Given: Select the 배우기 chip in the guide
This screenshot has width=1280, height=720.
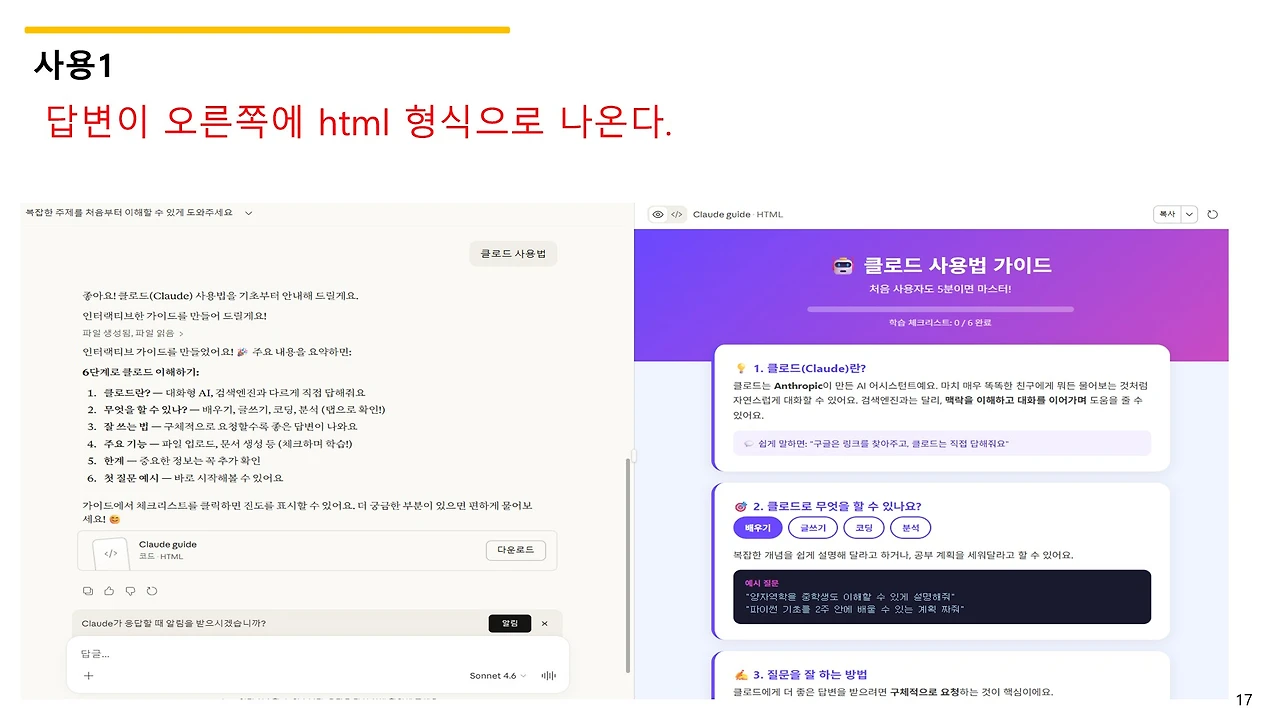Looking at the screenshot, I should point(757,527).
